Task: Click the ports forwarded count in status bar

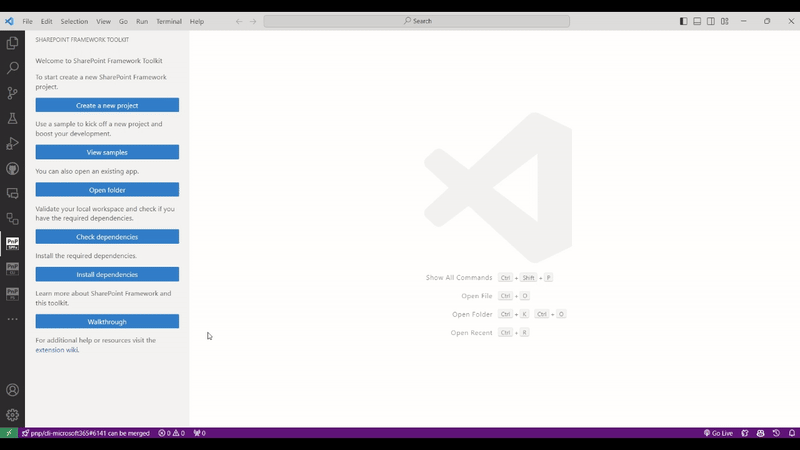Action: [x=199, y=433]
